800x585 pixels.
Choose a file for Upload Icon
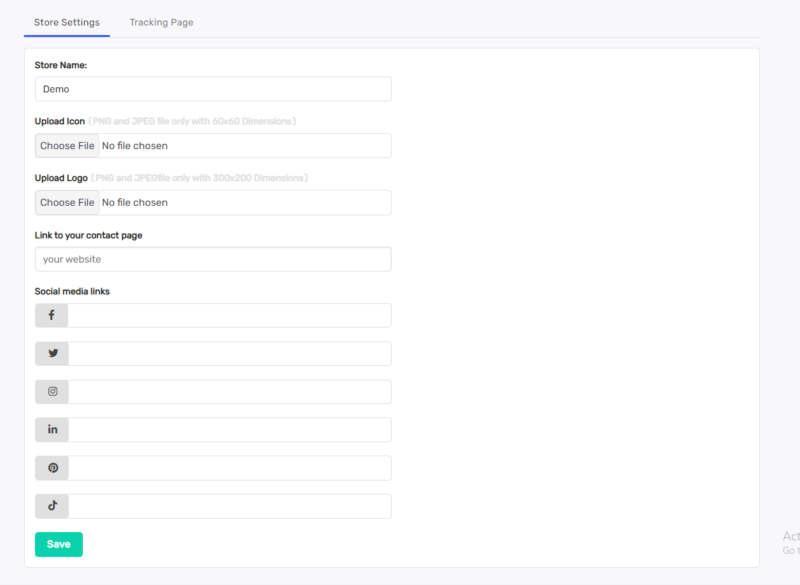click(67, 146)
